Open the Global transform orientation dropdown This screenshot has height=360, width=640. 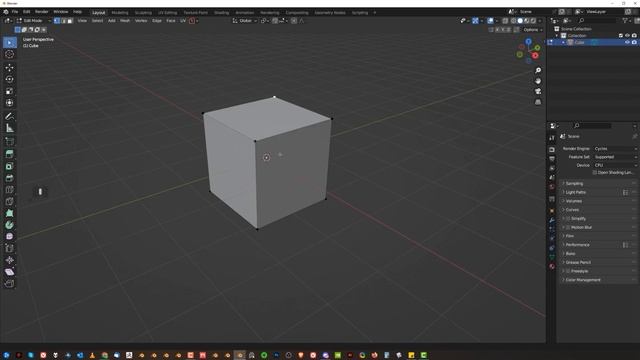245,21
